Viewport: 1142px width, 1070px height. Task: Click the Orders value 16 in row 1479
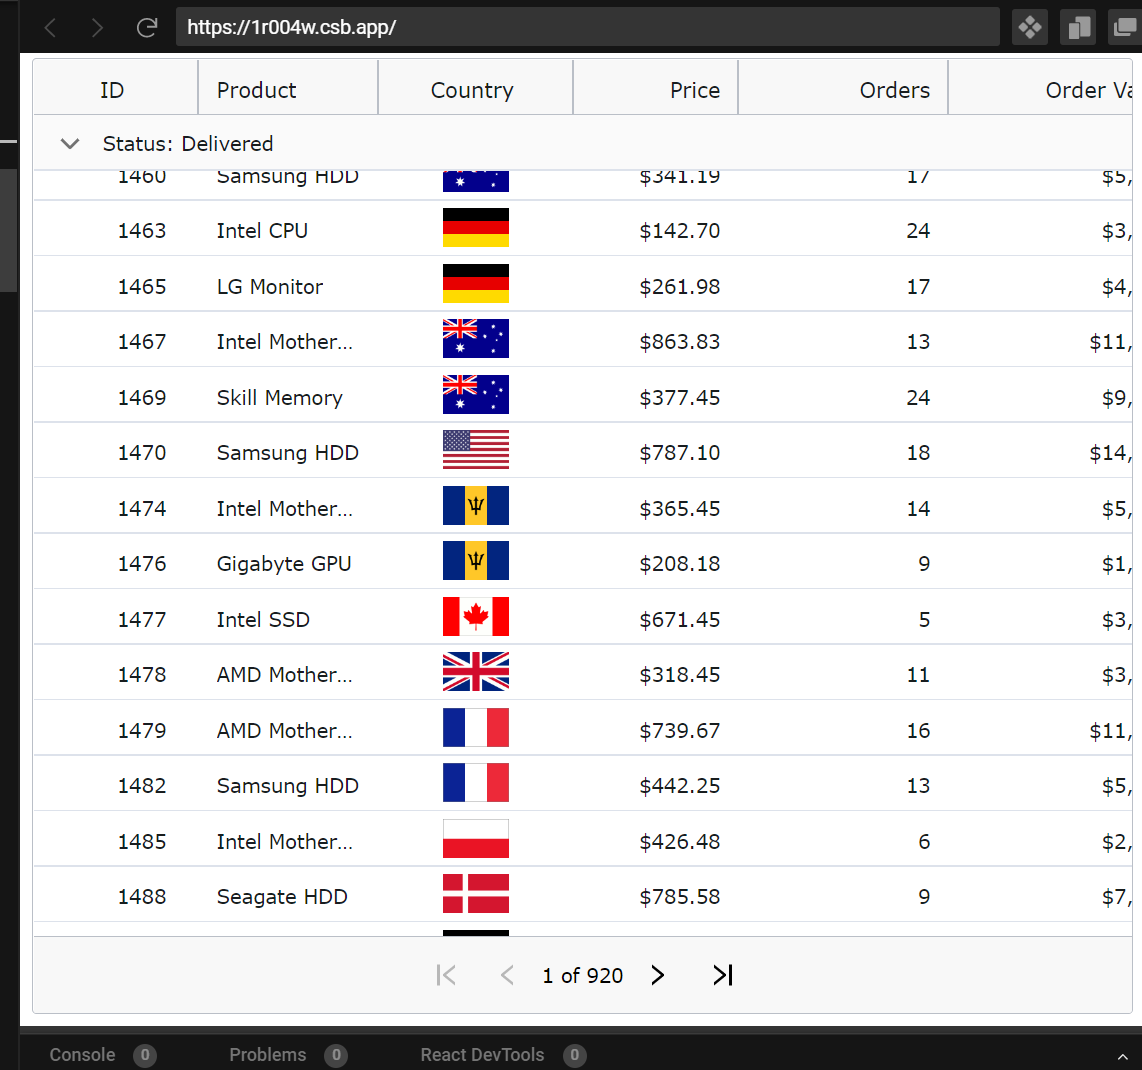click(x=918, y=731)
